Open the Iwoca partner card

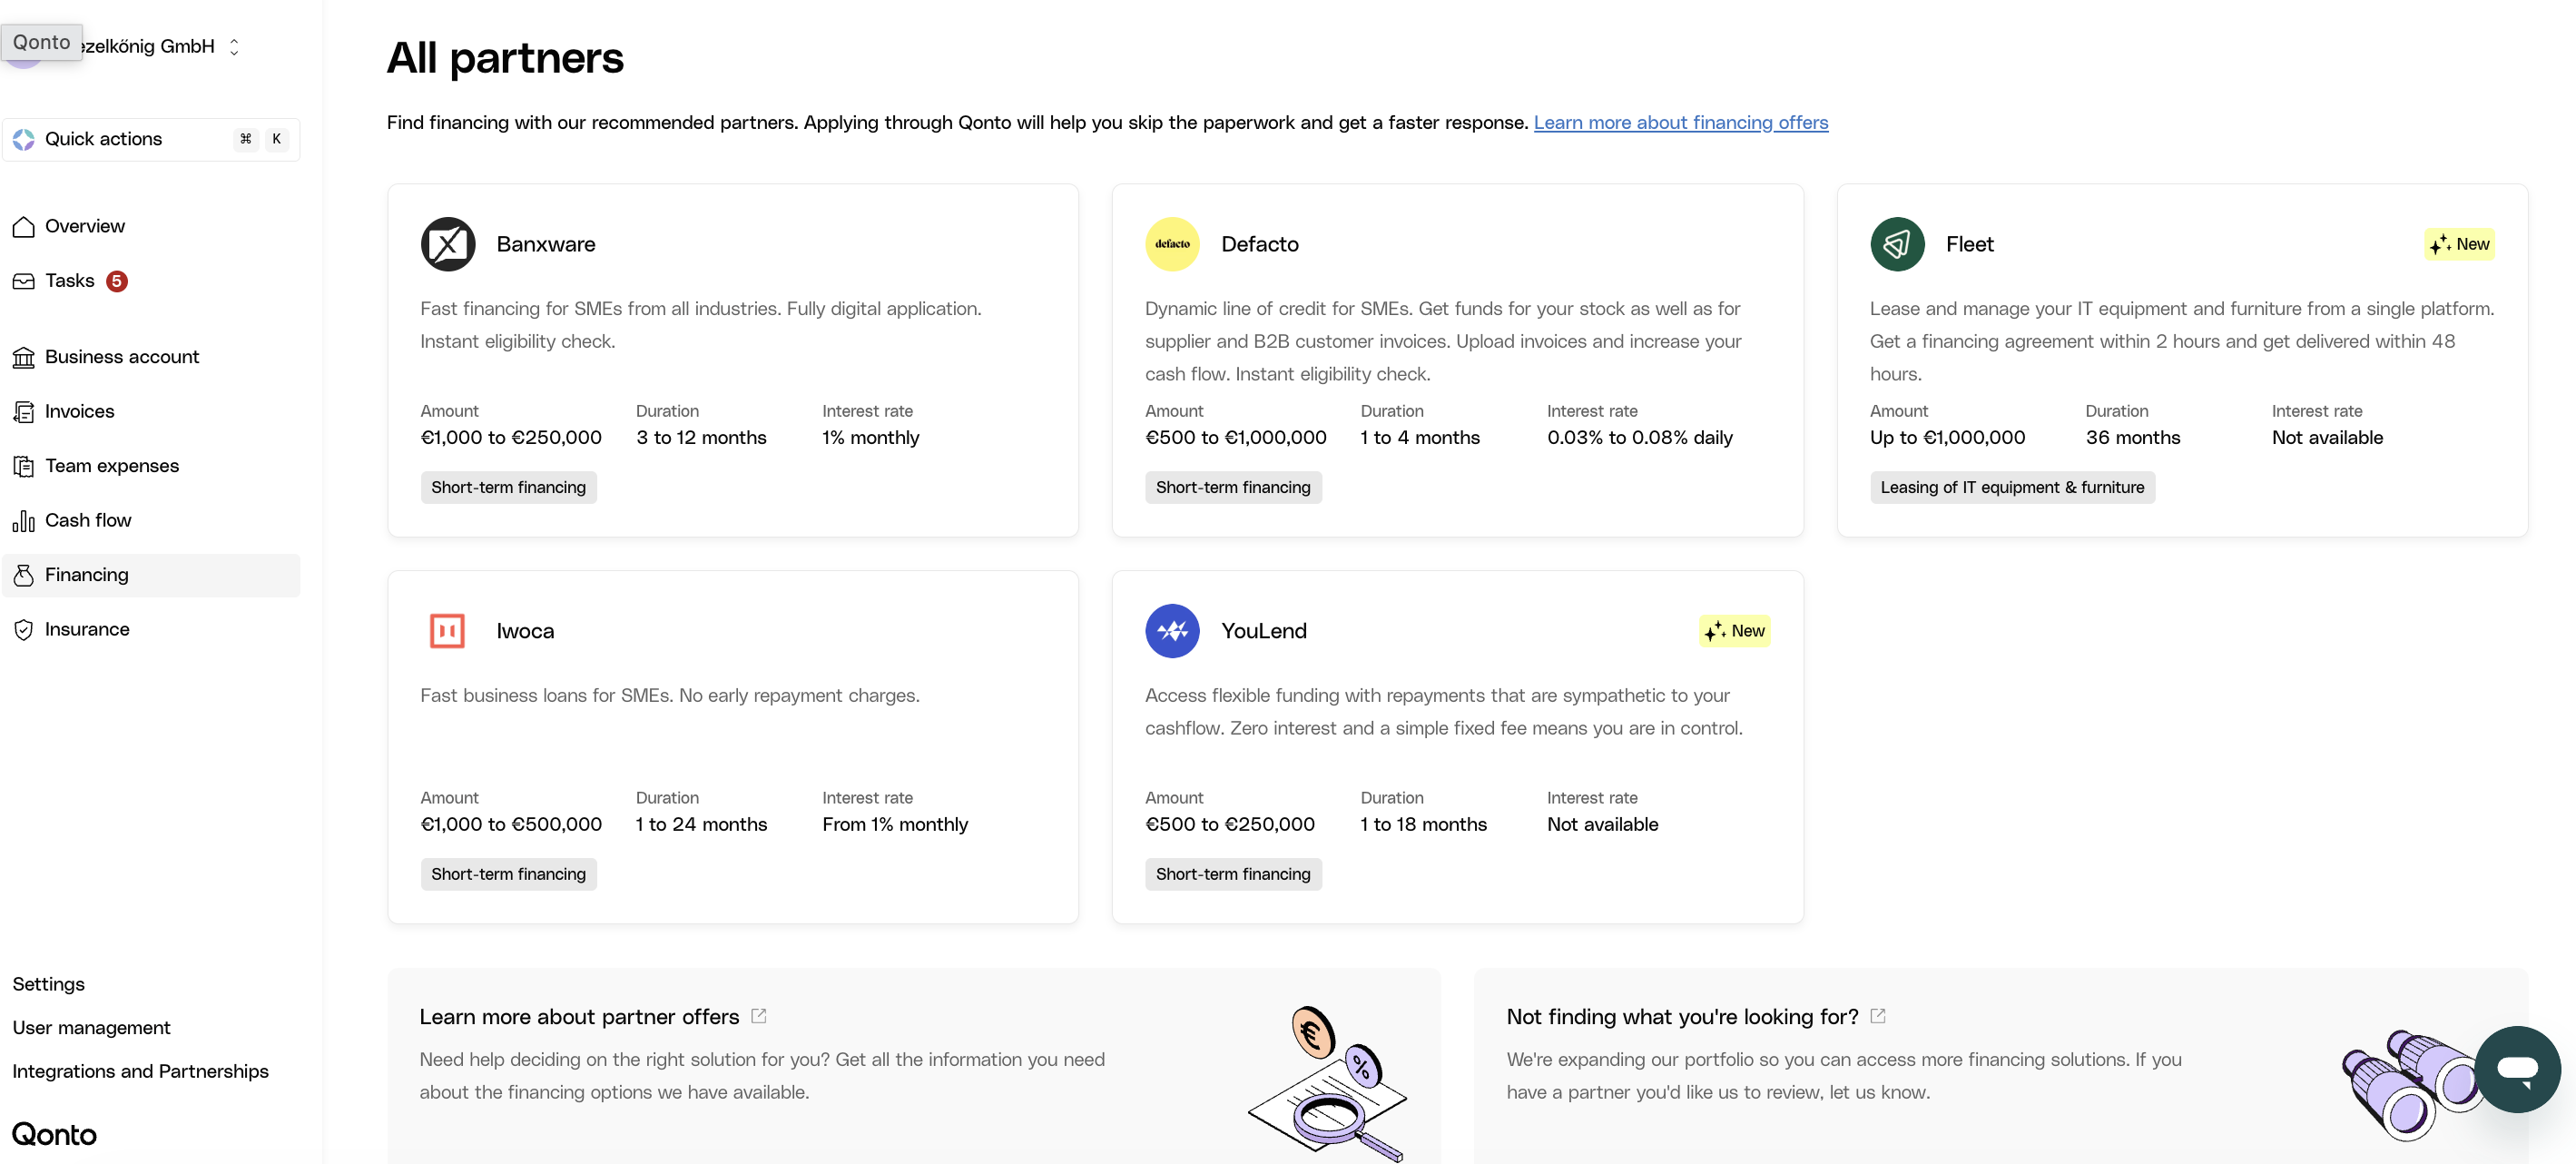pyautogui.click(x=733, y=747)
